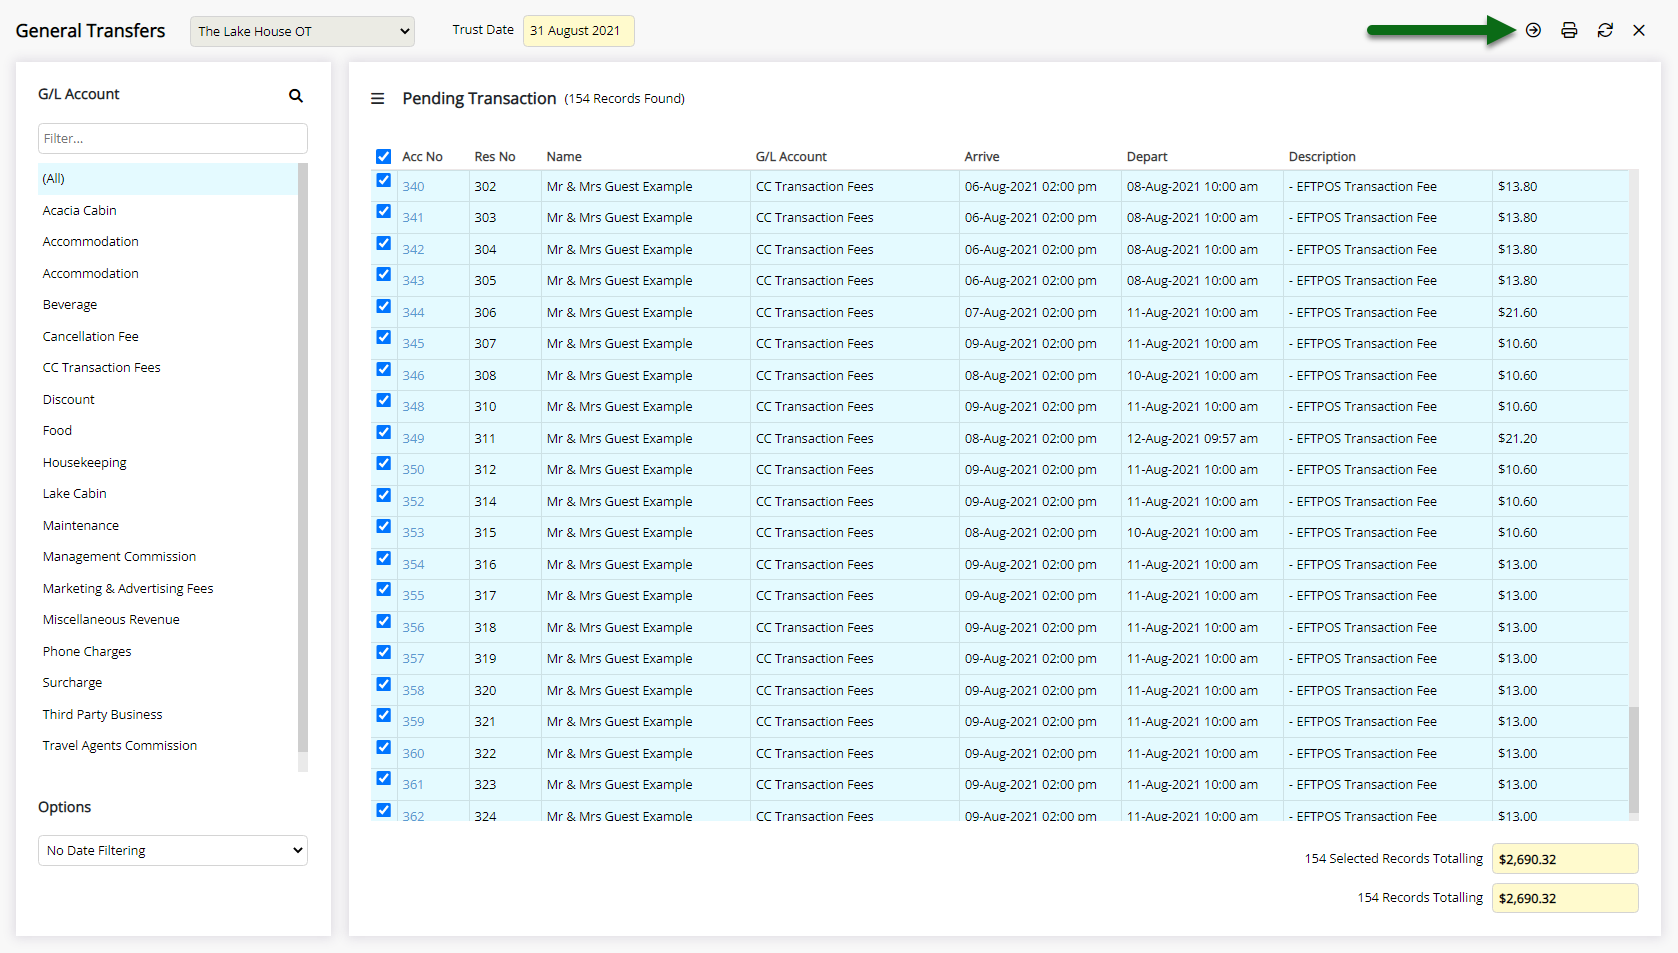The image size is (1678, 953).
Task: Click the transfer arrow icon in the header
Action: (x=1533, y=30)
